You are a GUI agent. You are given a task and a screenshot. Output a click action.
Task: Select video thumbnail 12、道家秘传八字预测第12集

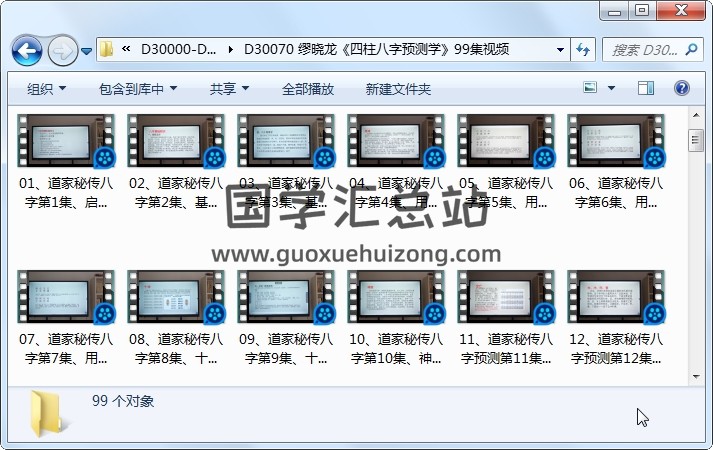click(616, 297)
